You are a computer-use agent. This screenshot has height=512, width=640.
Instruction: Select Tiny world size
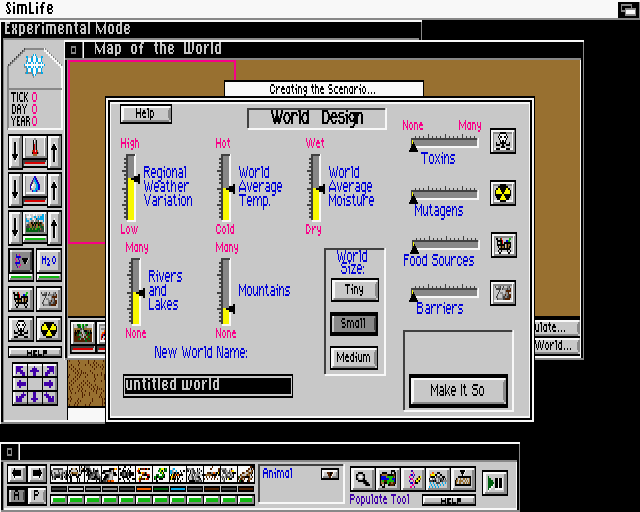354,290
